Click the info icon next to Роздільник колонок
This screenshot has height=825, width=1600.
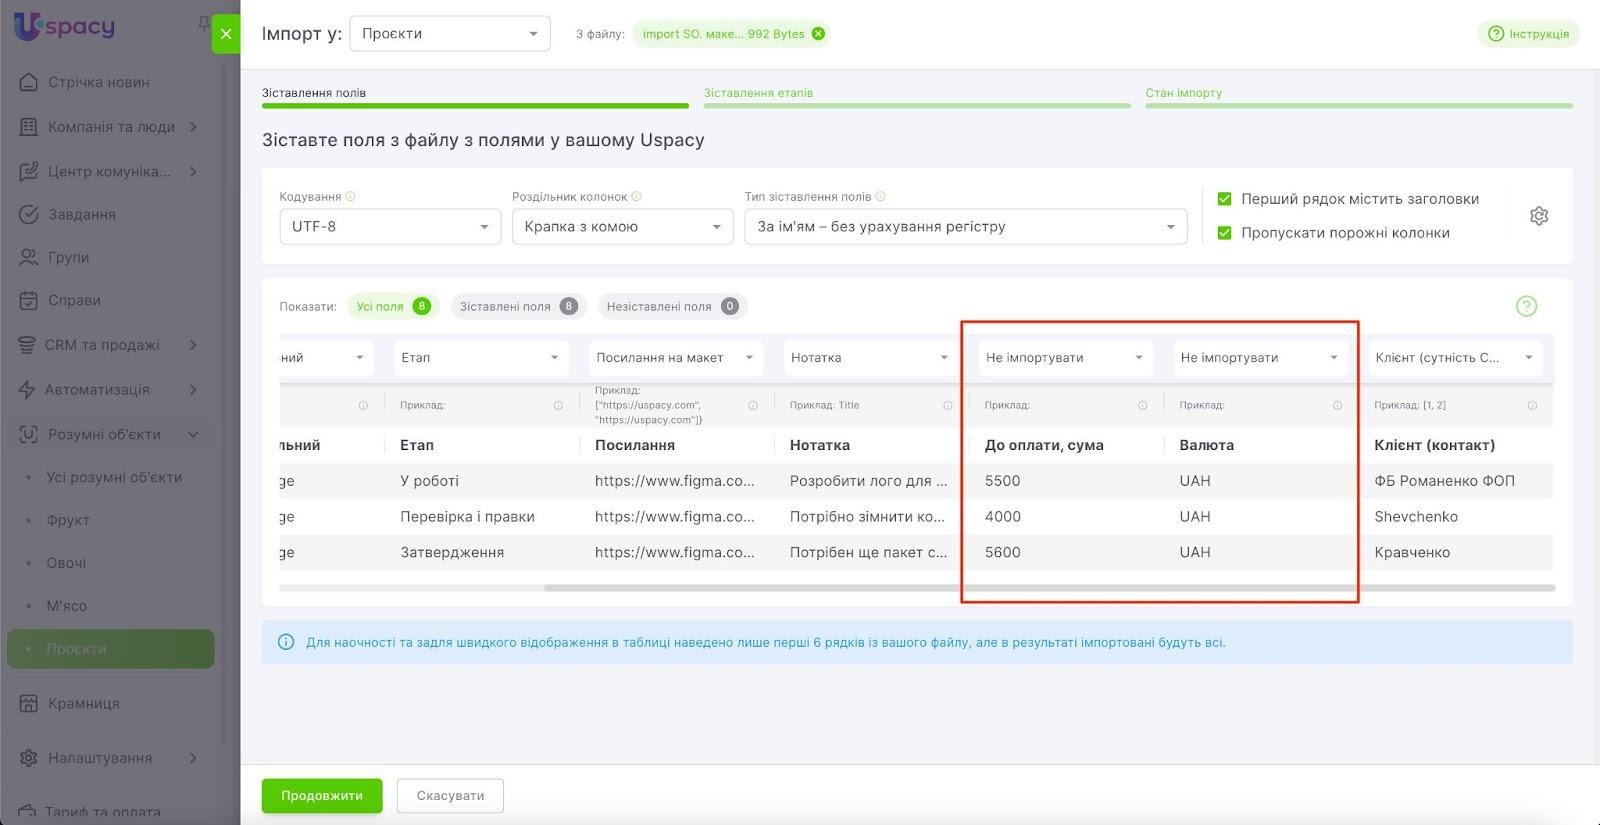point(637,197)
